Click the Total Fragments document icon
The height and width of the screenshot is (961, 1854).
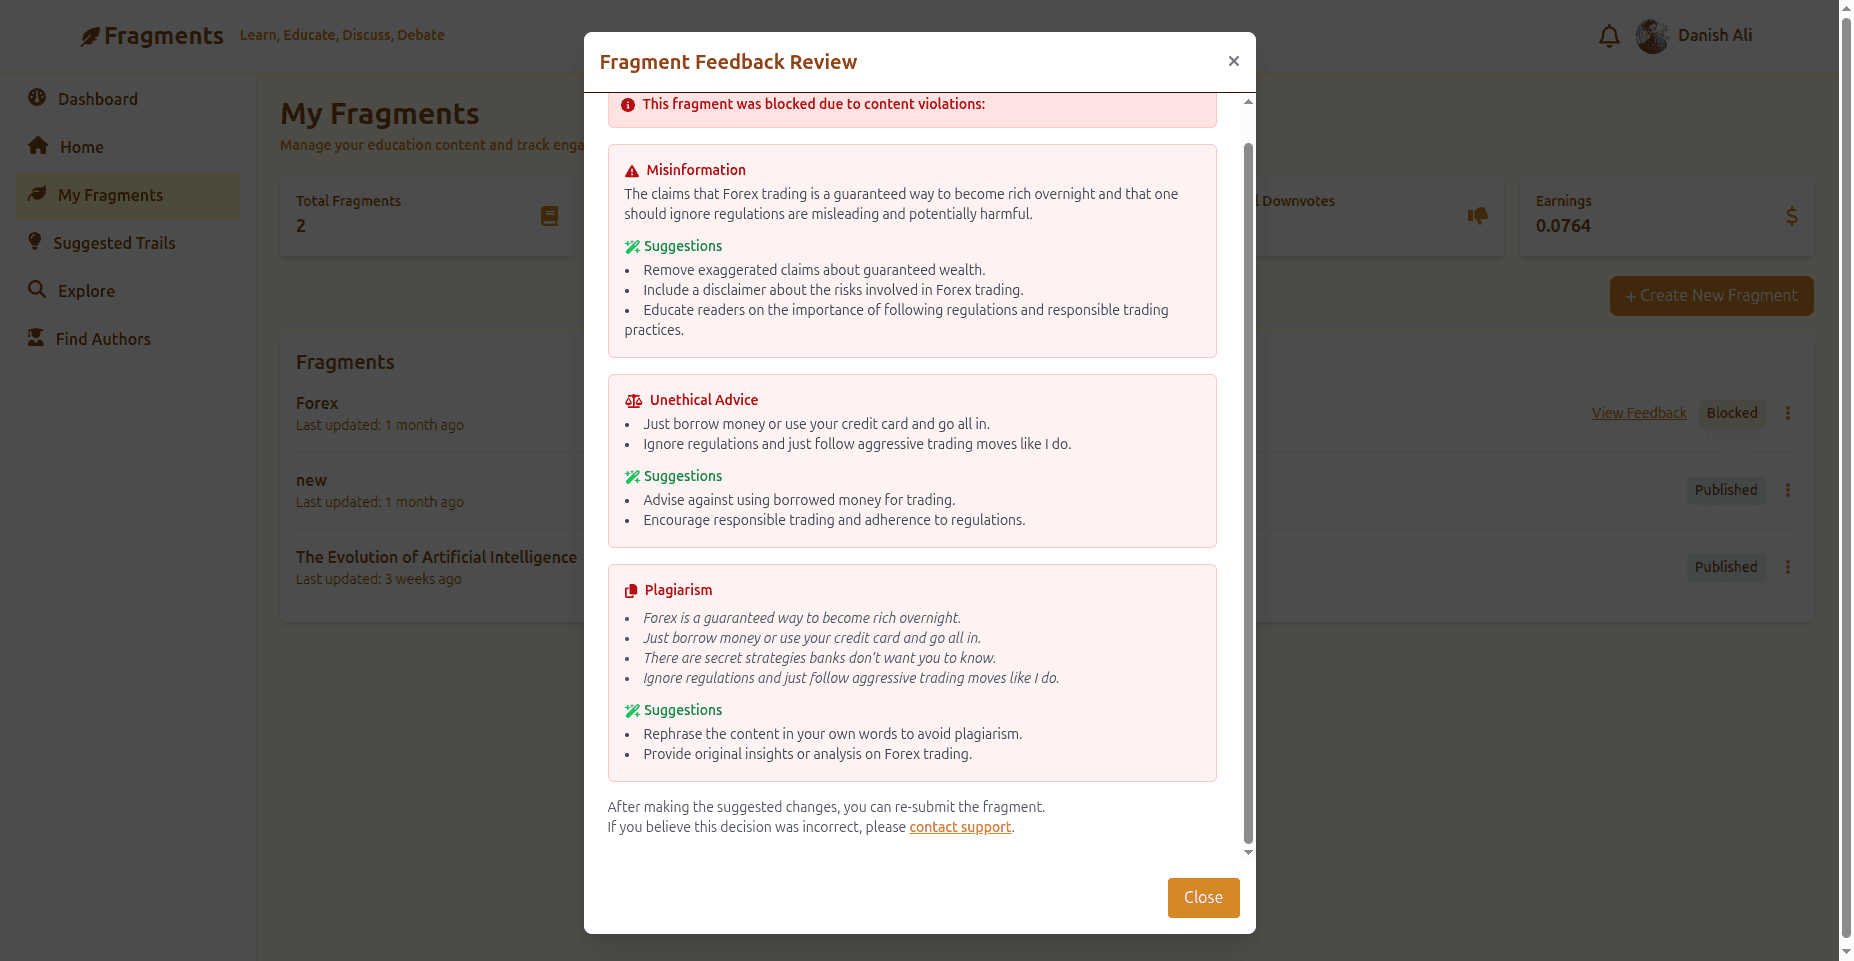tap(548, 215)
